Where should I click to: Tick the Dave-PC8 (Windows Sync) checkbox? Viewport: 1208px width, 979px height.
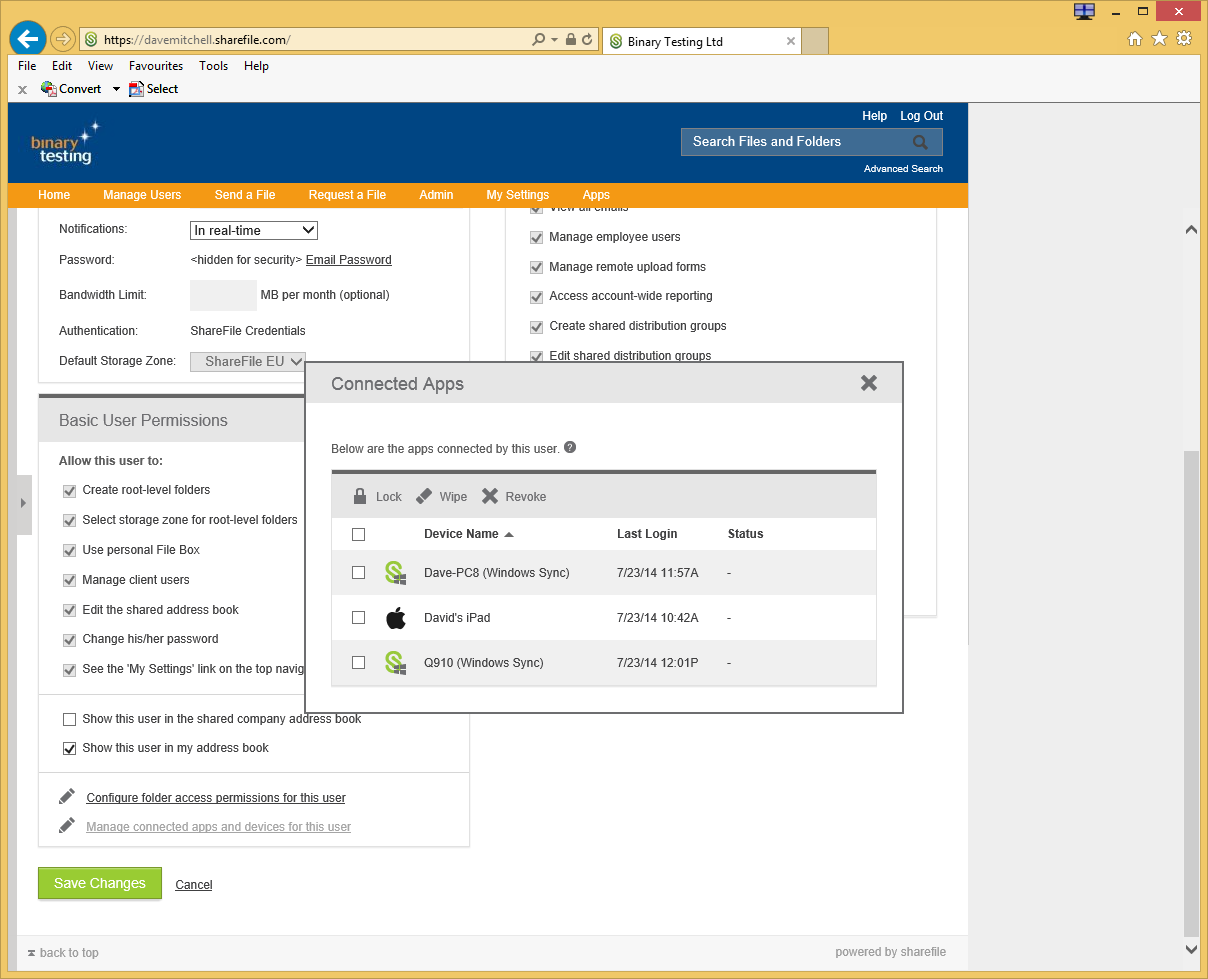pyautogui.click(x=359, y=573)
